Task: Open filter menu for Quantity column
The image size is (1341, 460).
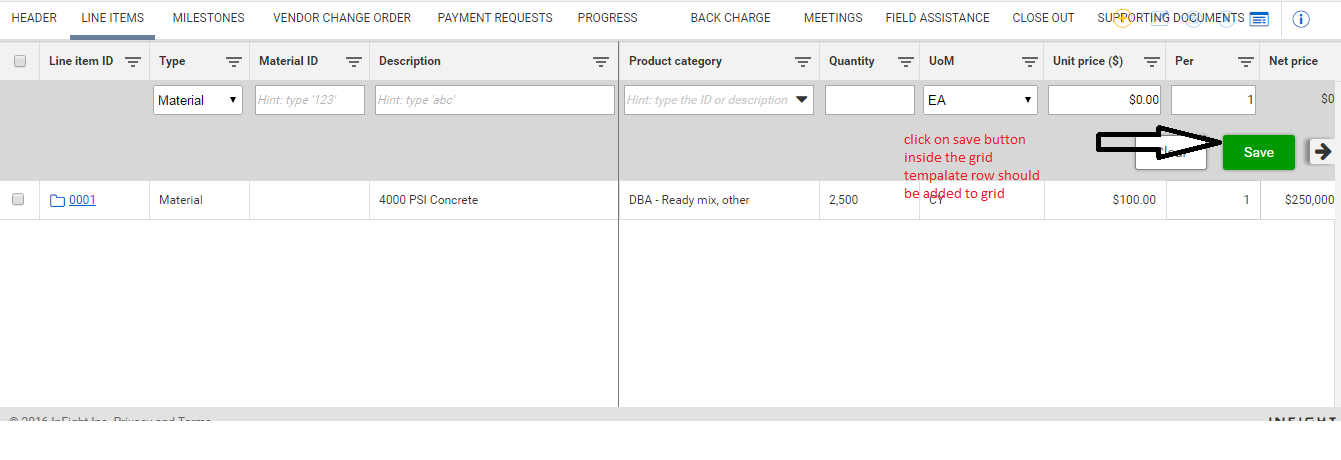Action: (x=905, y=62)
